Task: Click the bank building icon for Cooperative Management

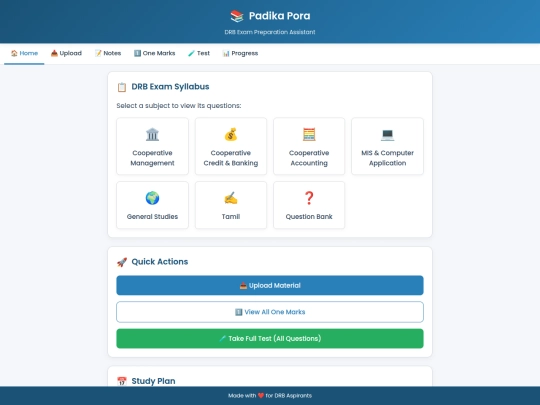Action: pos(152,135)
